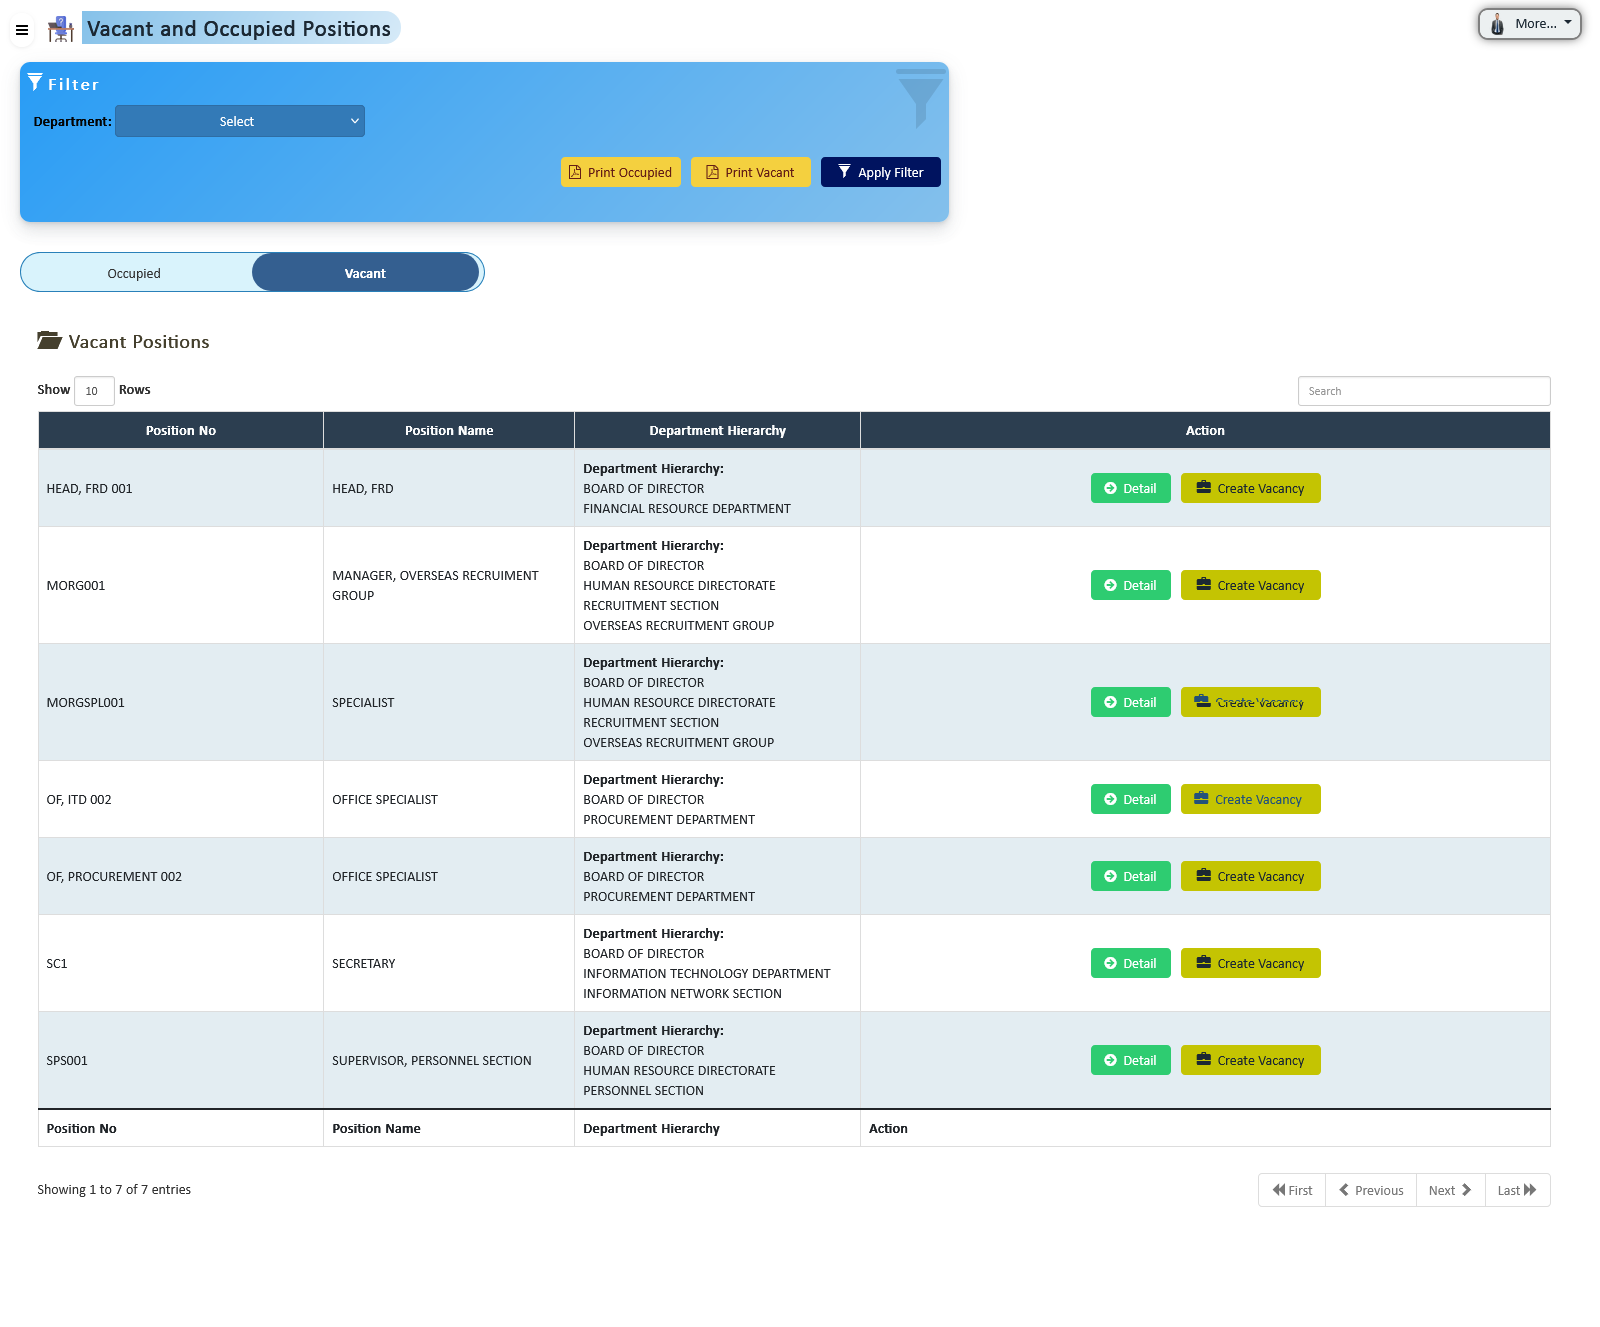
Task: Switch to the Occupied positions view
Action: [134, 273]
